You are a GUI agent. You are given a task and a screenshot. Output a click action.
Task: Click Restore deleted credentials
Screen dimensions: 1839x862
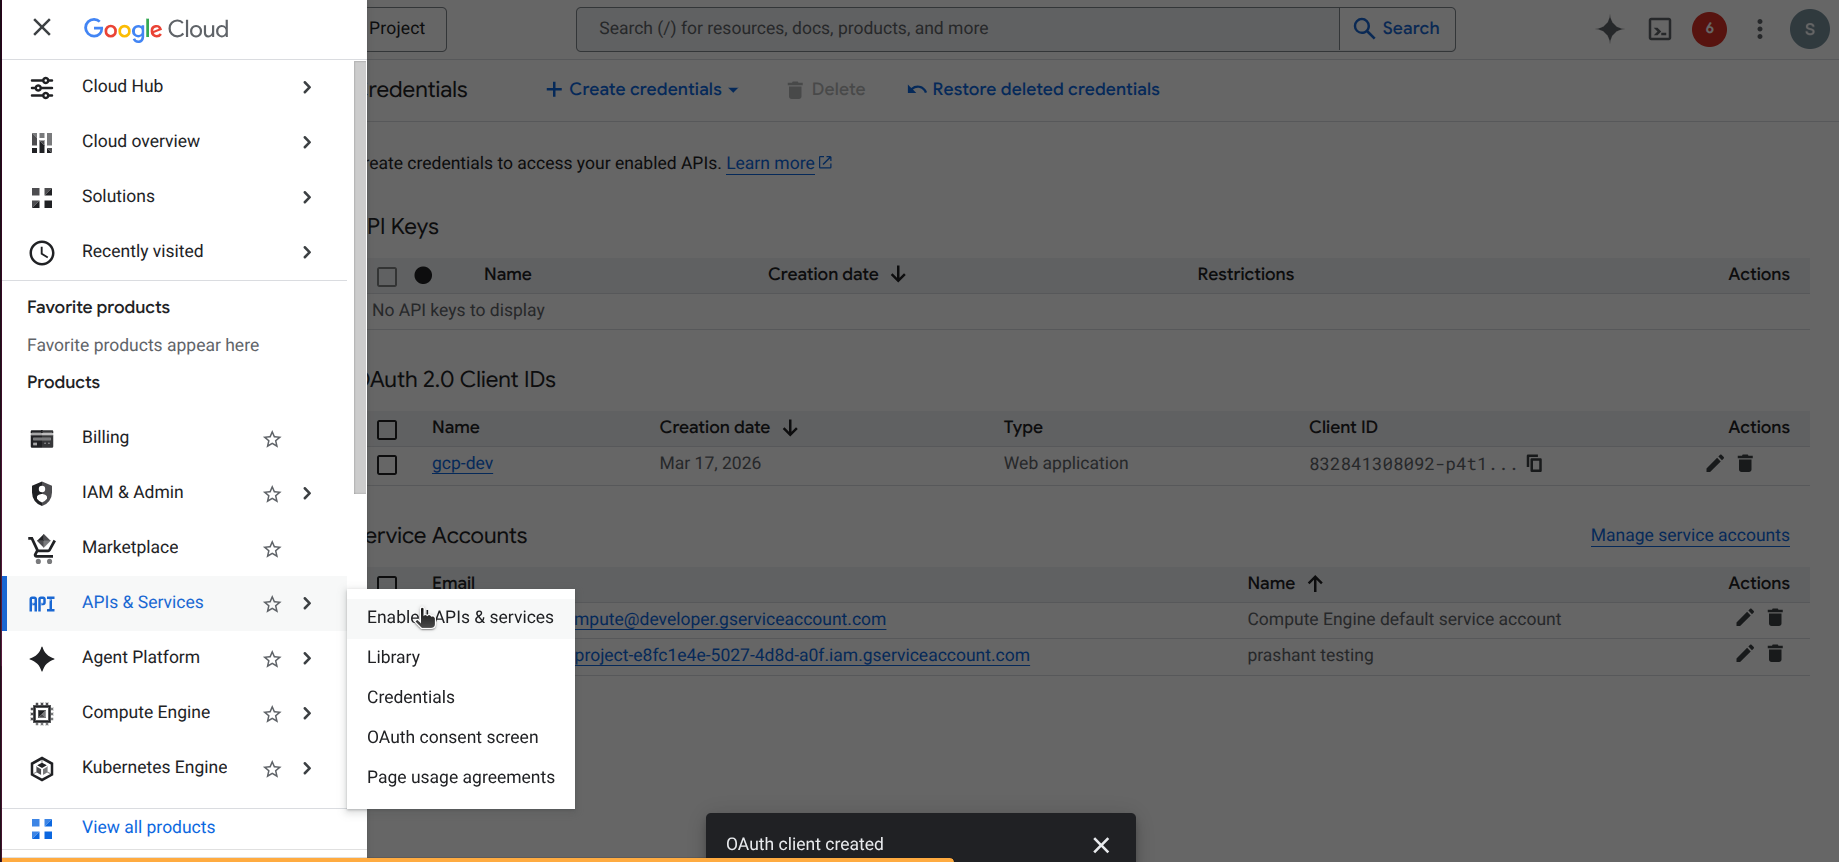(1033, 90)
